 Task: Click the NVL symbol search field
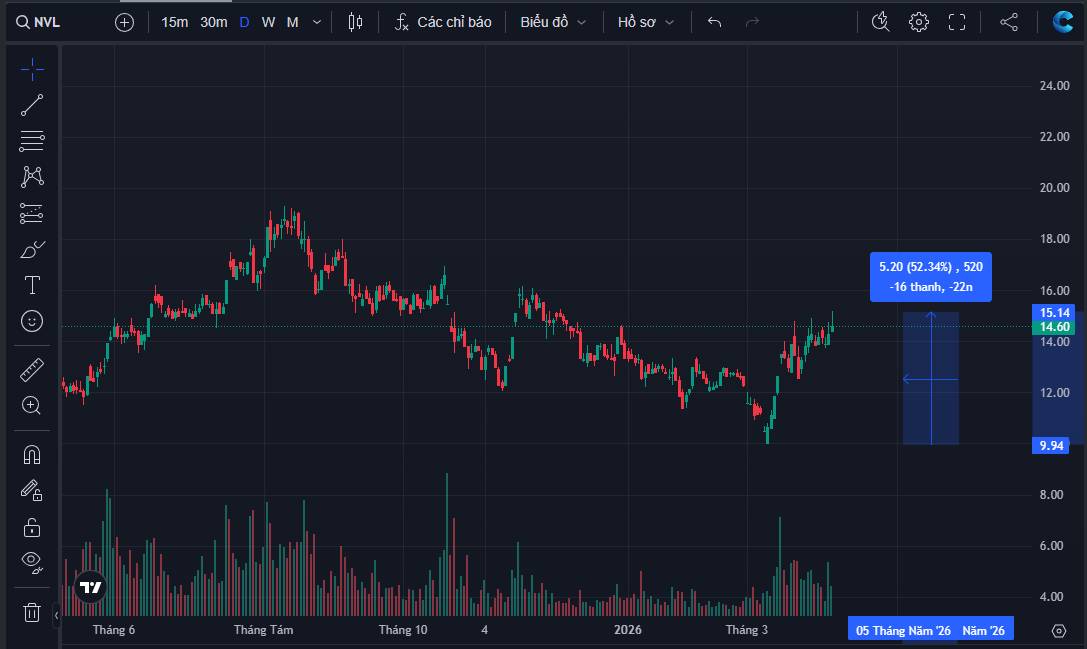pos(50,22)
